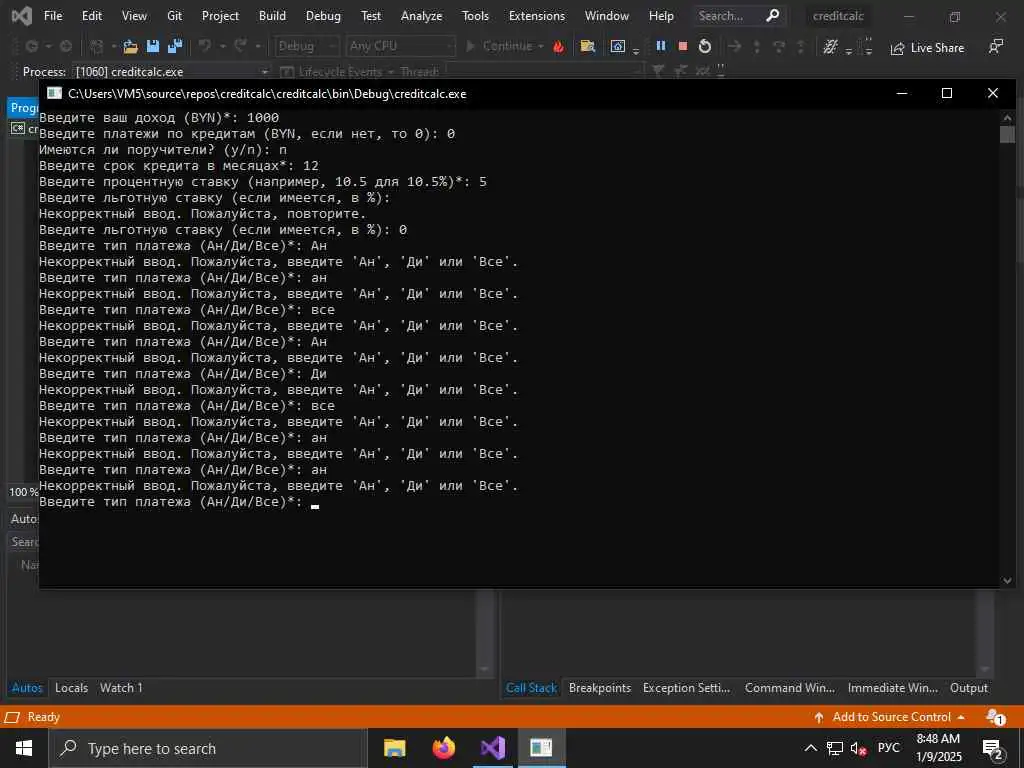Click the feedback person icon
Screen dimensions: 1024x768
tap(995, 46)
